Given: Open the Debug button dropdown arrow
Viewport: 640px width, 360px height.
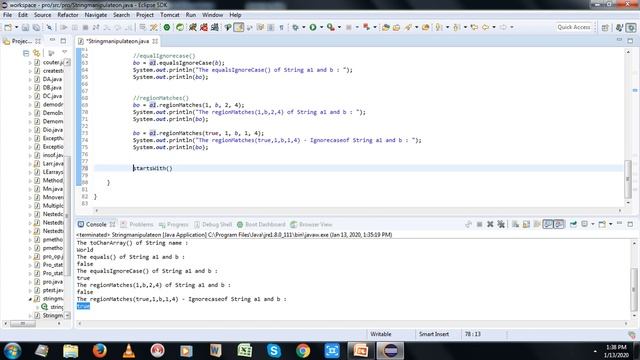Looking at the screenshot, I should pyautogui.click(x=304, y=27).
